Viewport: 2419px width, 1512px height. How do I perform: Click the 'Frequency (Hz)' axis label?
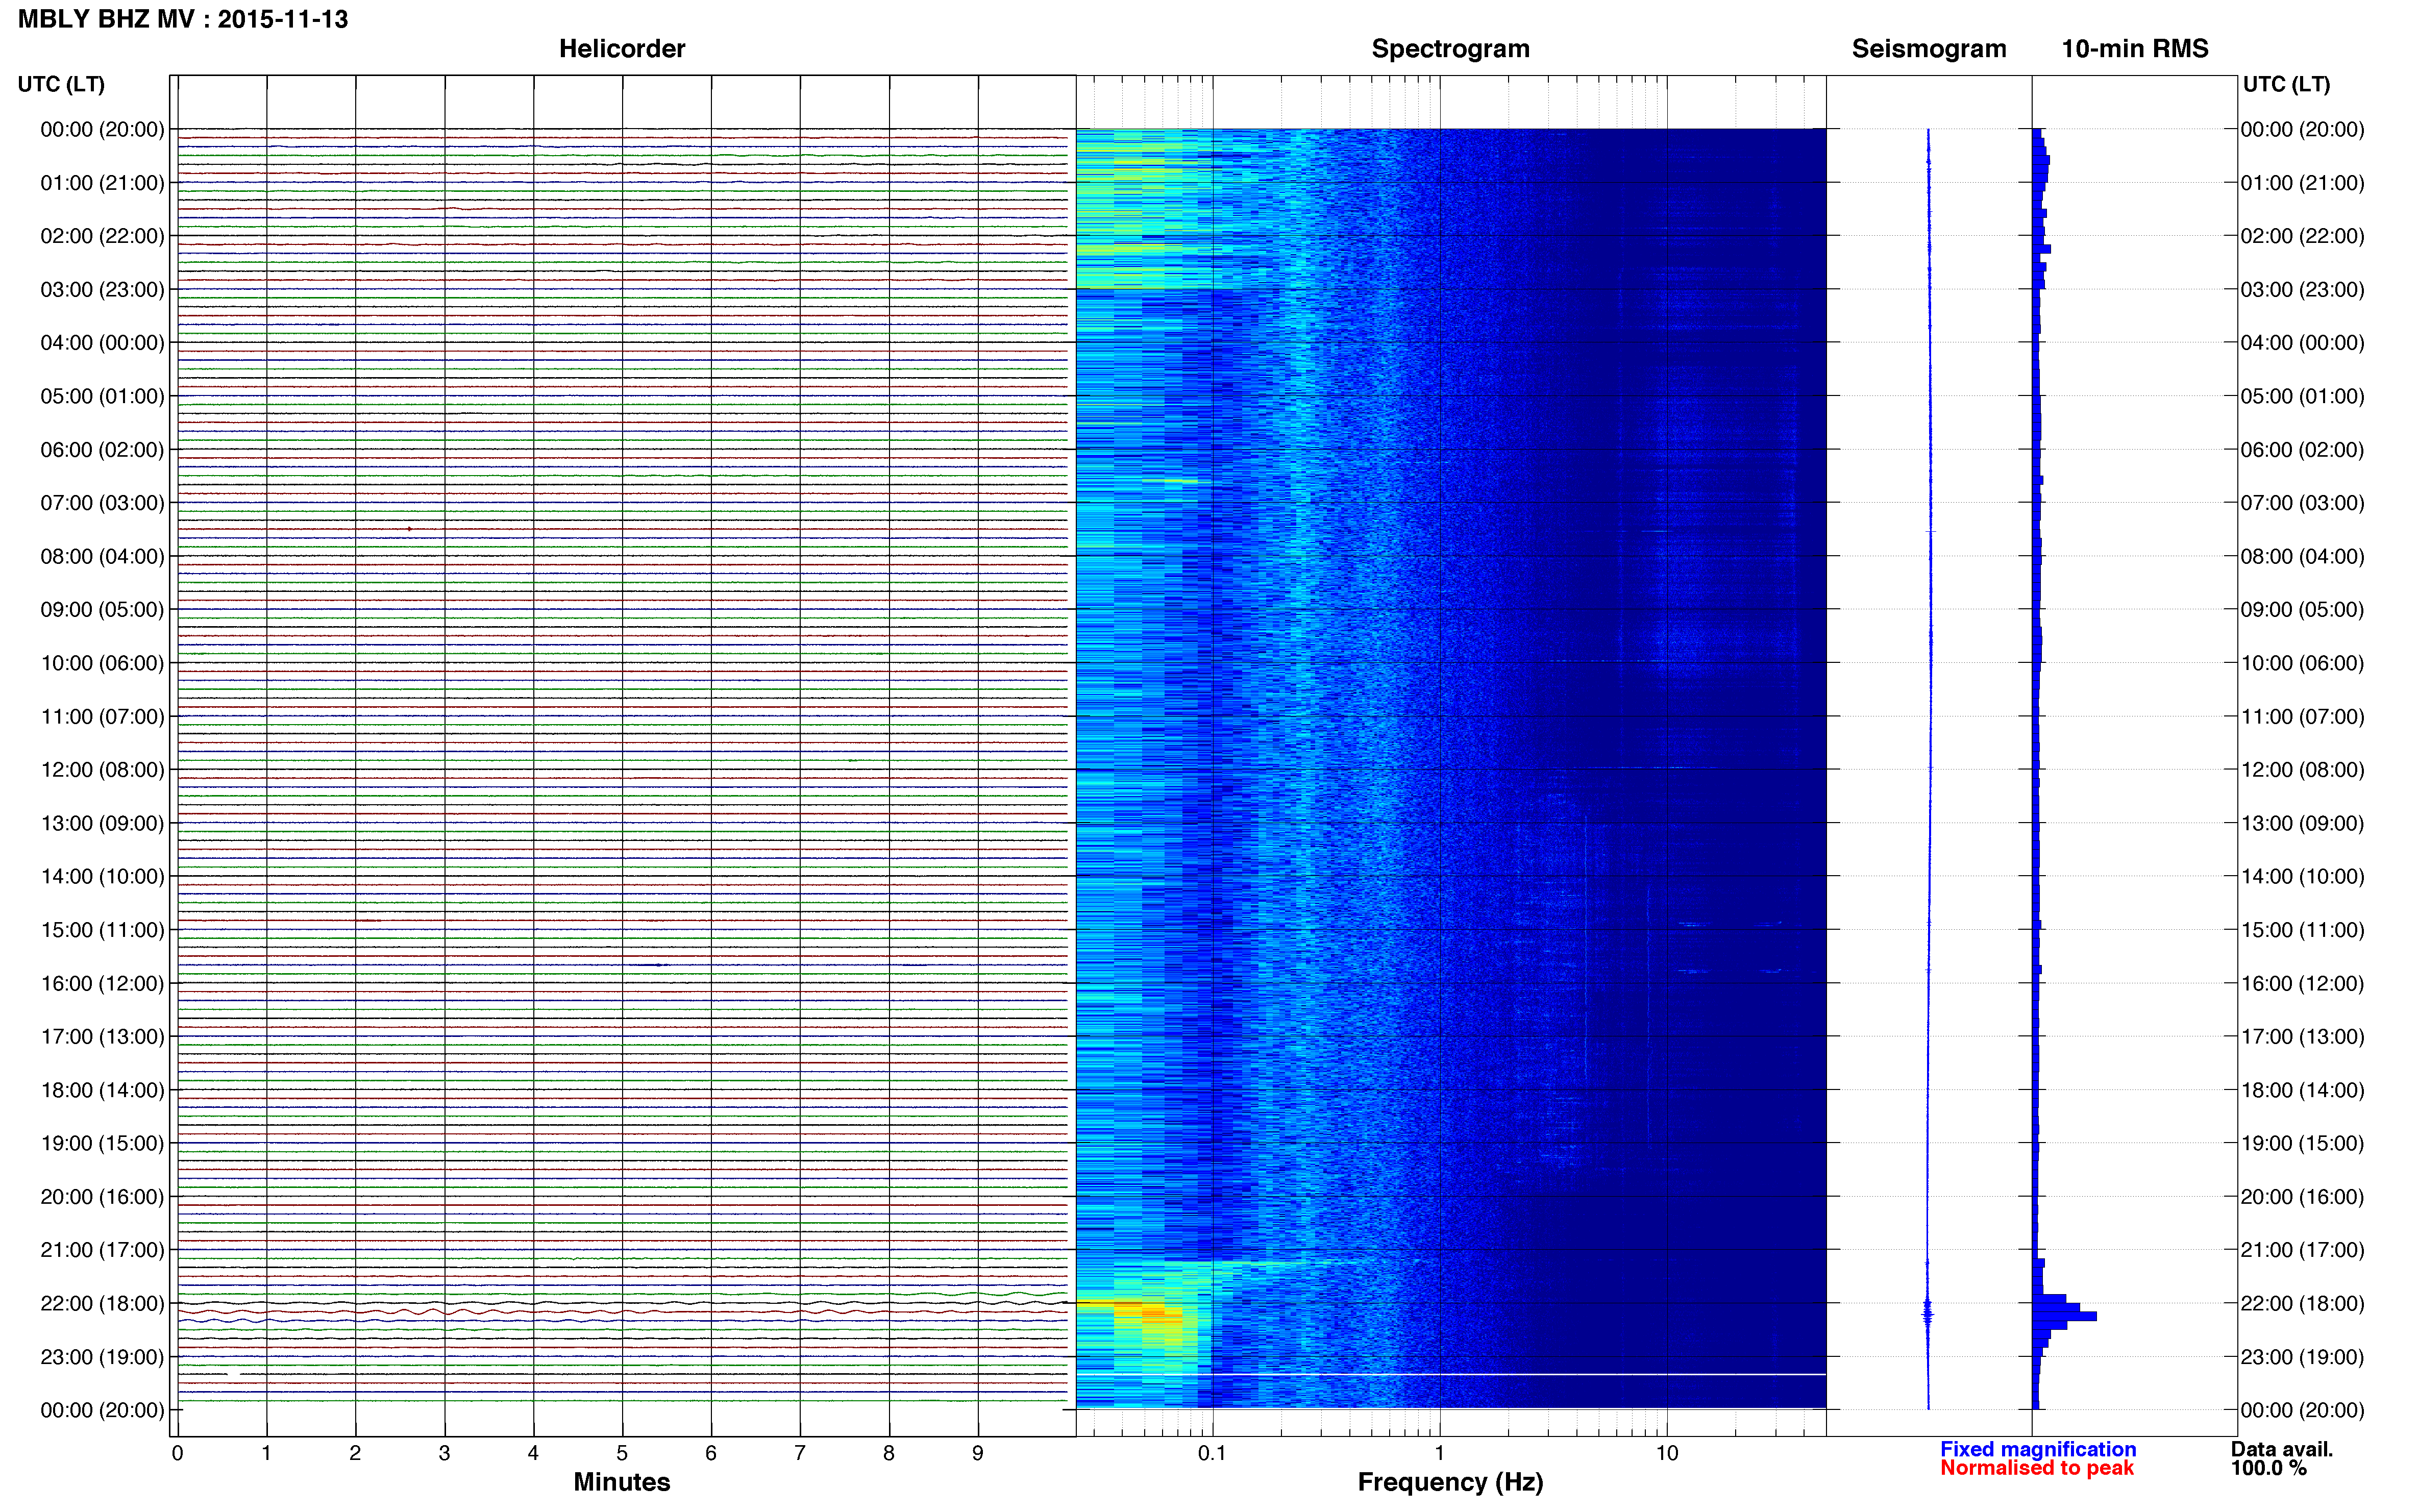pos(1450,1482)
